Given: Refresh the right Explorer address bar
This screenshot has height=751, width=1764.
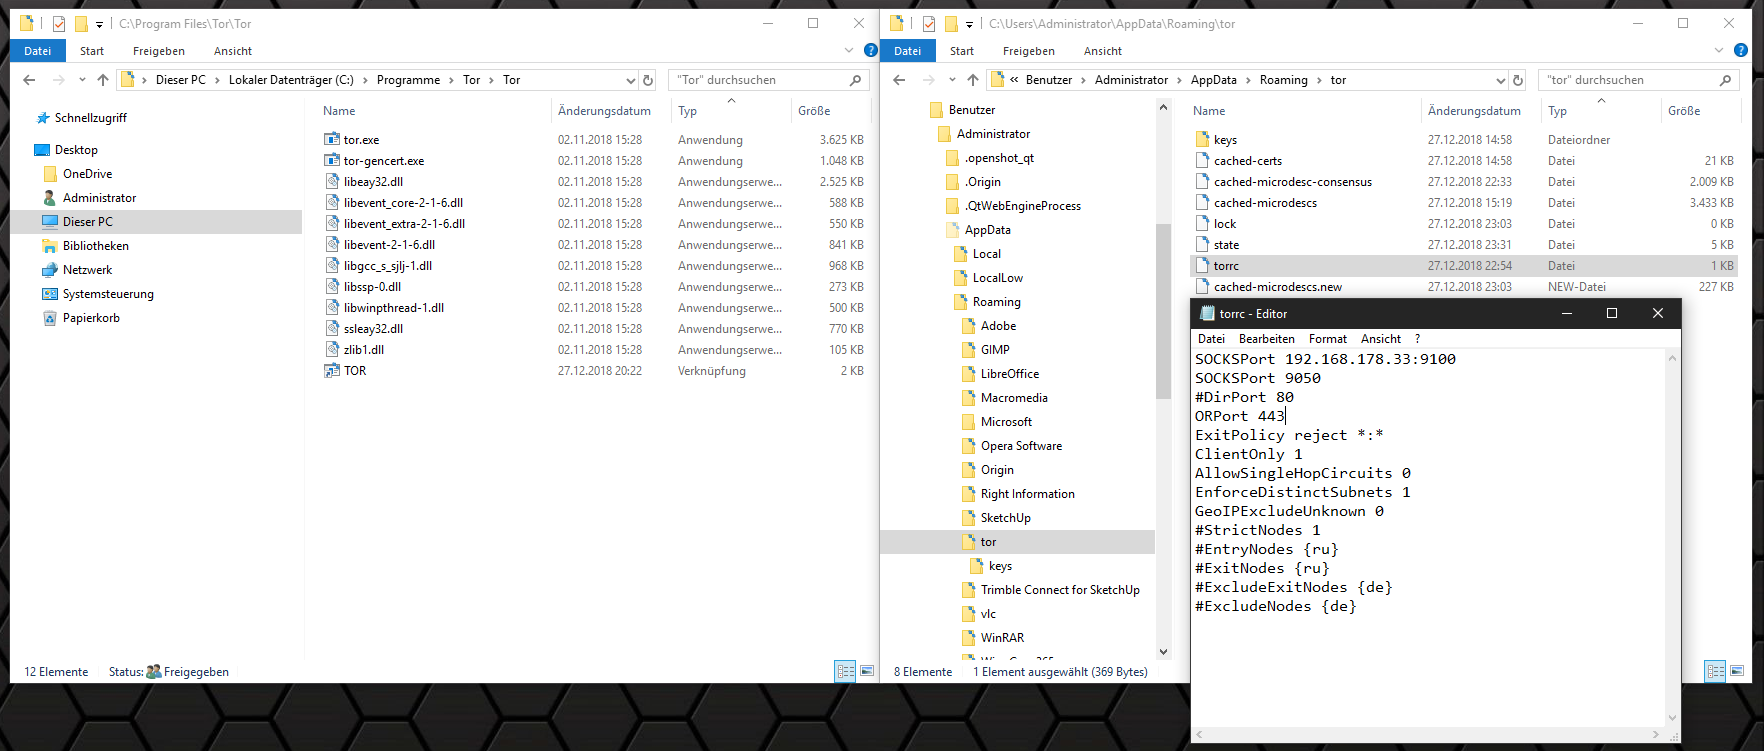Looking at the screenshot, I should coord(1518,80).
